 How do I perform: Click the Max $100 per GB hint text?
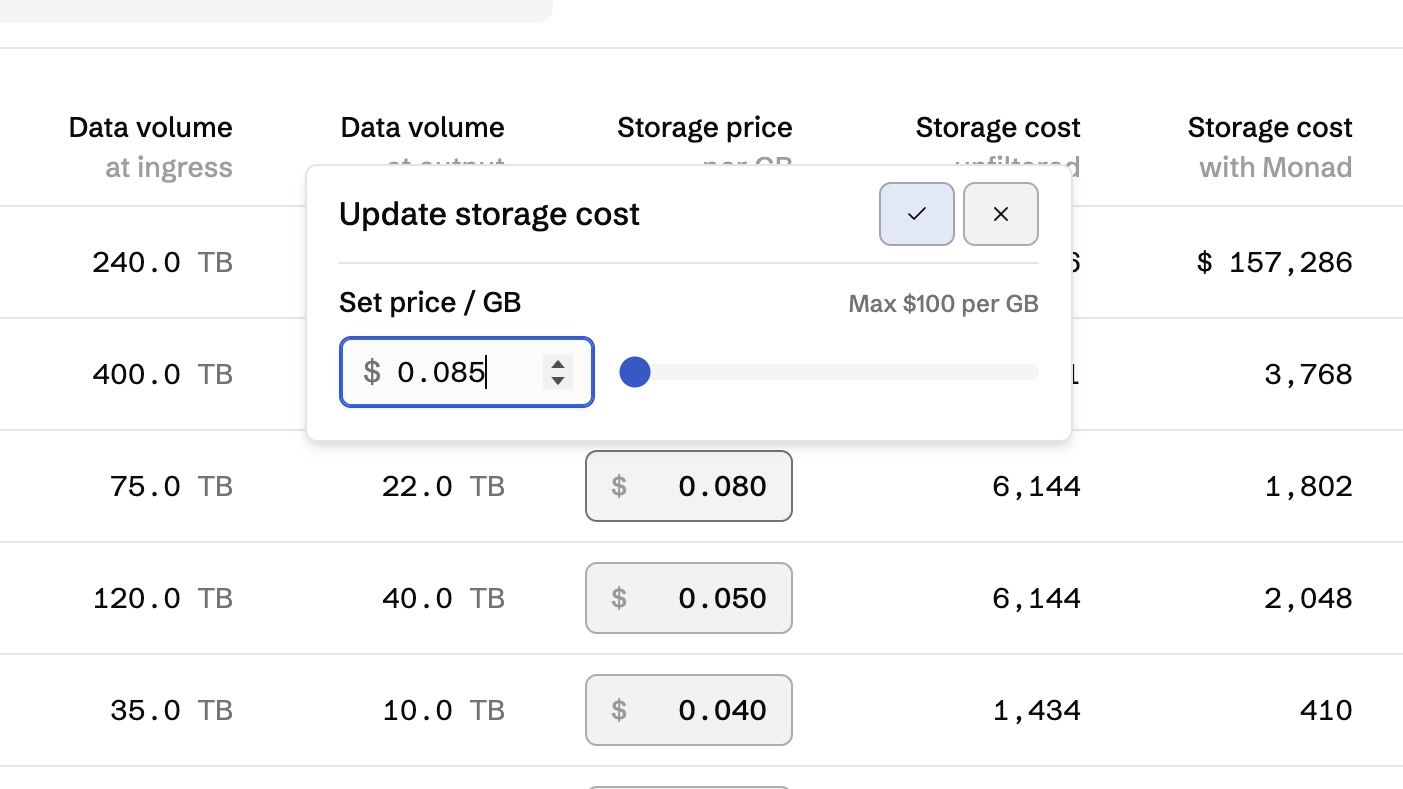(943, 303)
